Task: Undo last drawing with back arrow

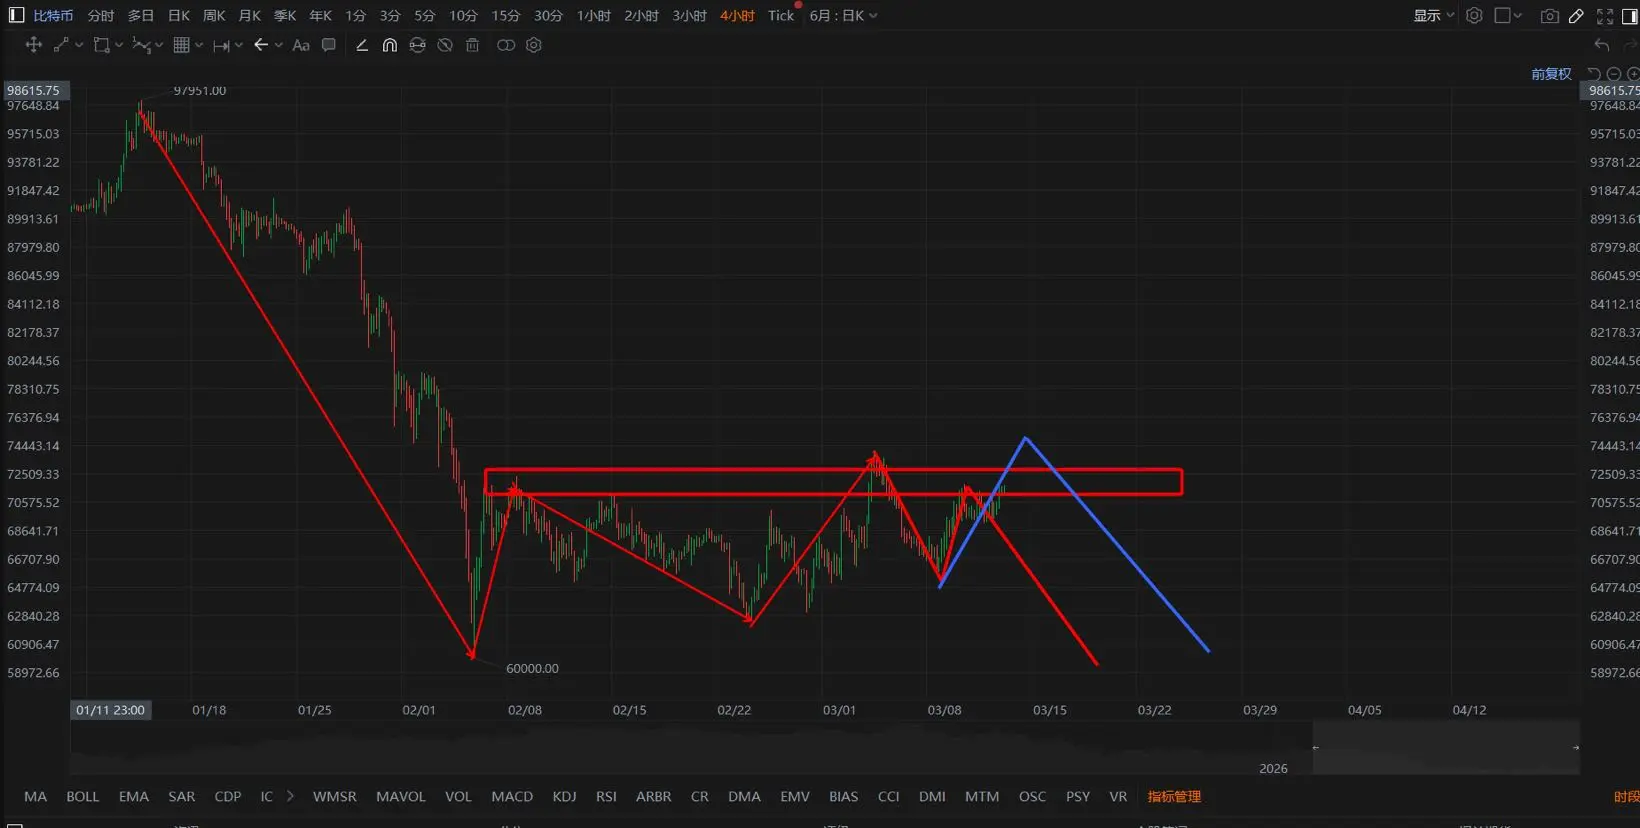Action: click(1602, 45)
